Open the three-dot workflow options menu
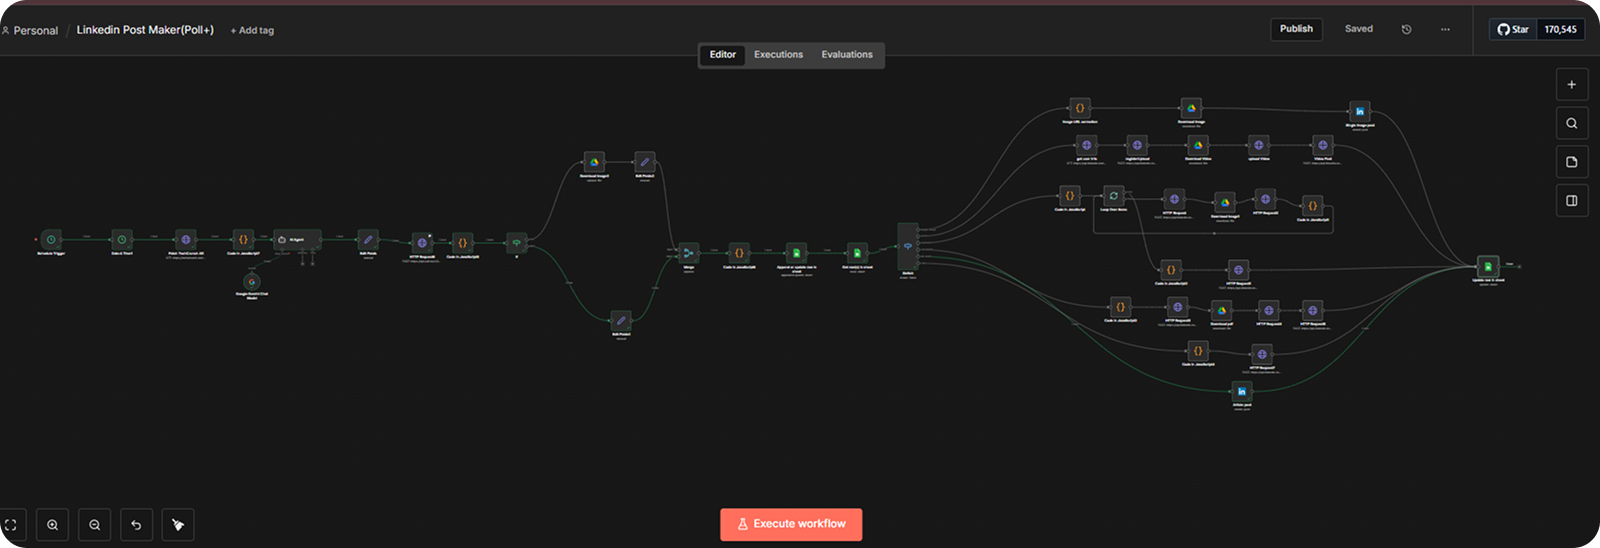Screen dimensions: 1600x548 tap(1445, 30)
